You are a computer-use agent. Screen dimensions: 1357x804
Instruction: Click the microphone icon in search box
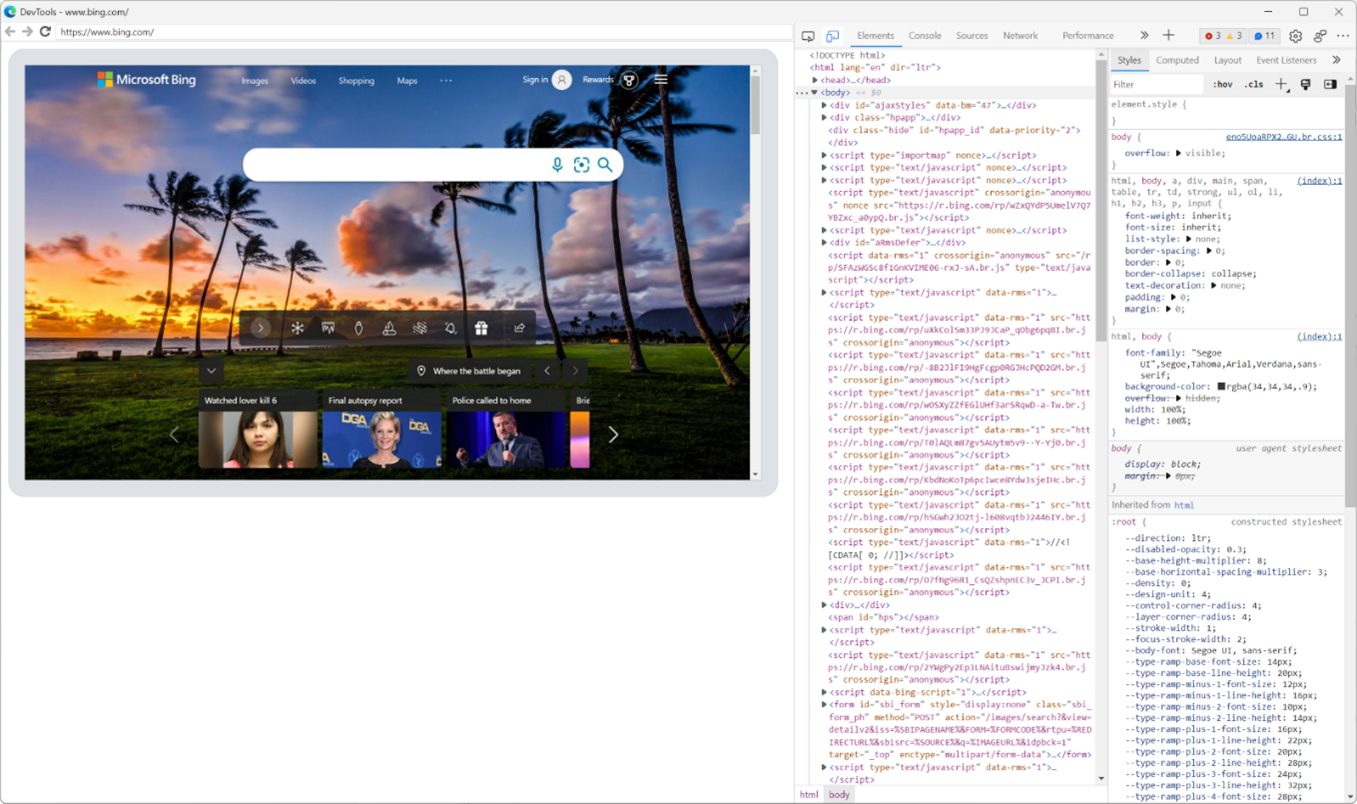click(558, 164)
